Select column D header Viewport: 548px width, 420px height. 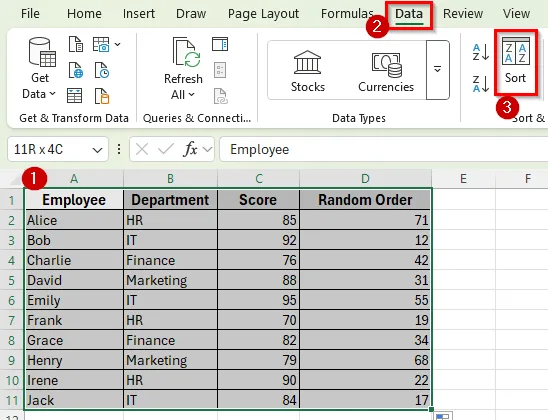tap(366, 179)
